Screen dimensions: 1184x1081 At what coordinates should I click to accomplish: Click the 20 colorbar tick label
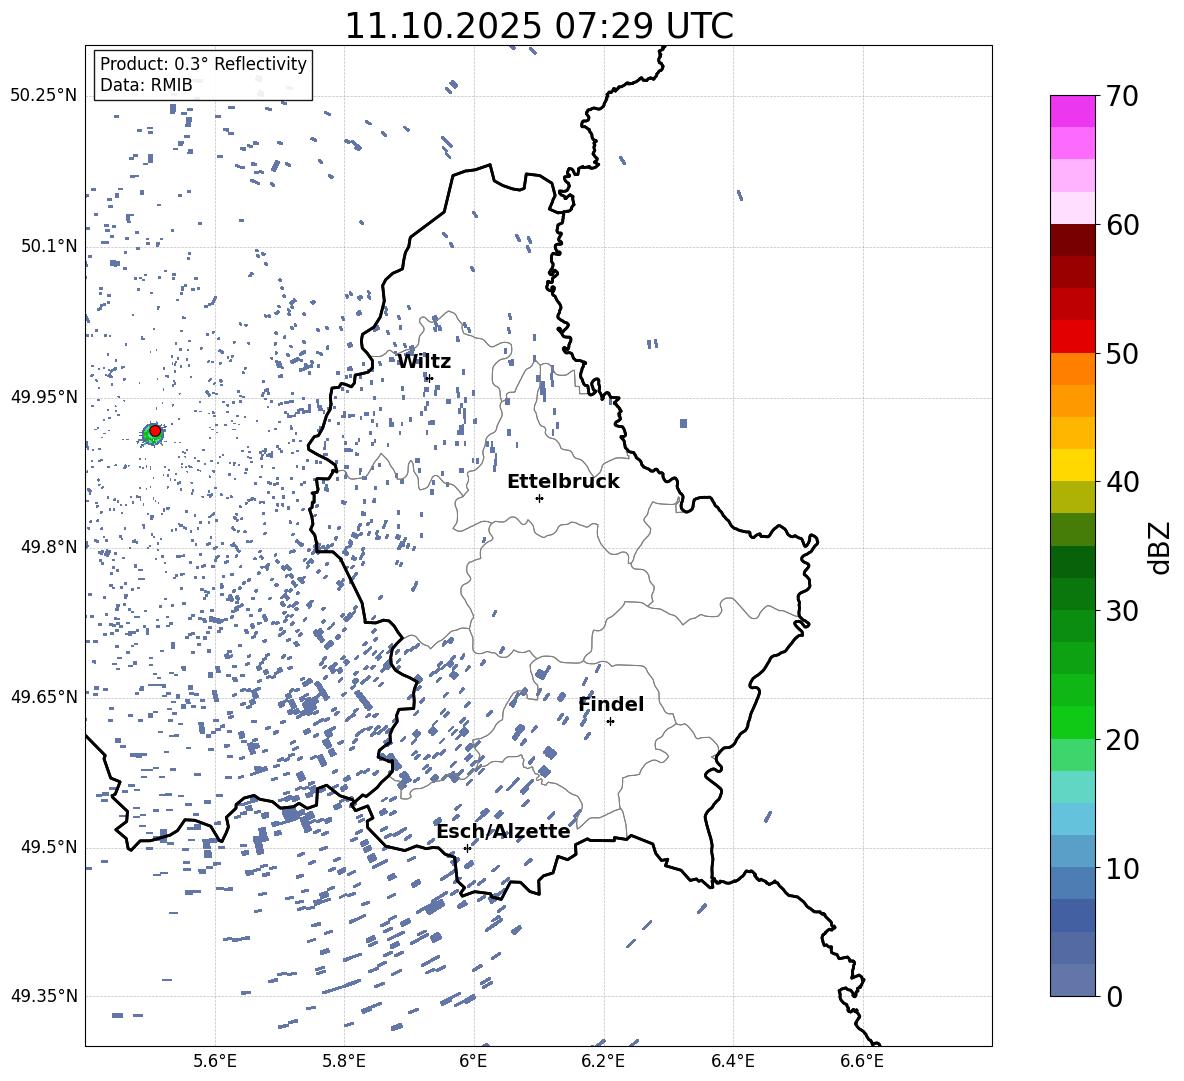(1123, 740)
